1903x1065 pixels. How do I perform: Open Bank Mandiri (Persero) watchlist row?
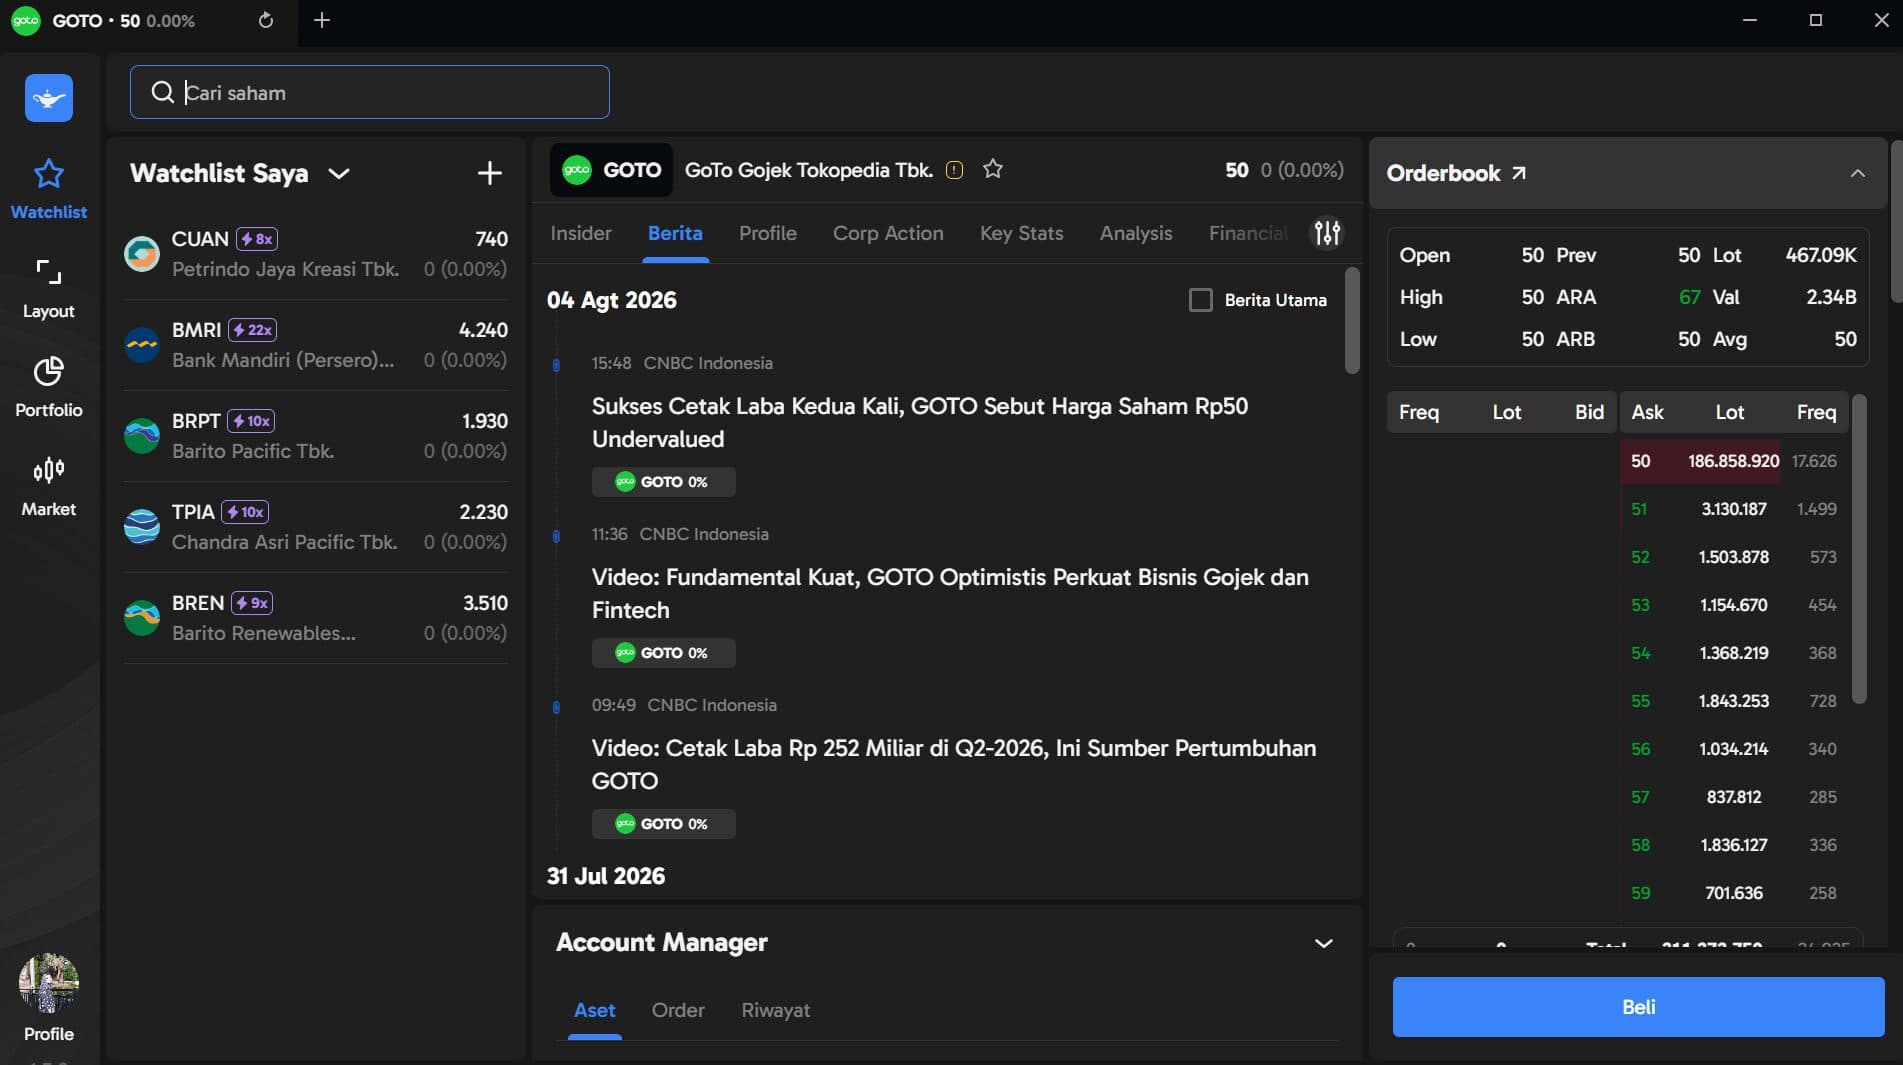pos(316,345)
